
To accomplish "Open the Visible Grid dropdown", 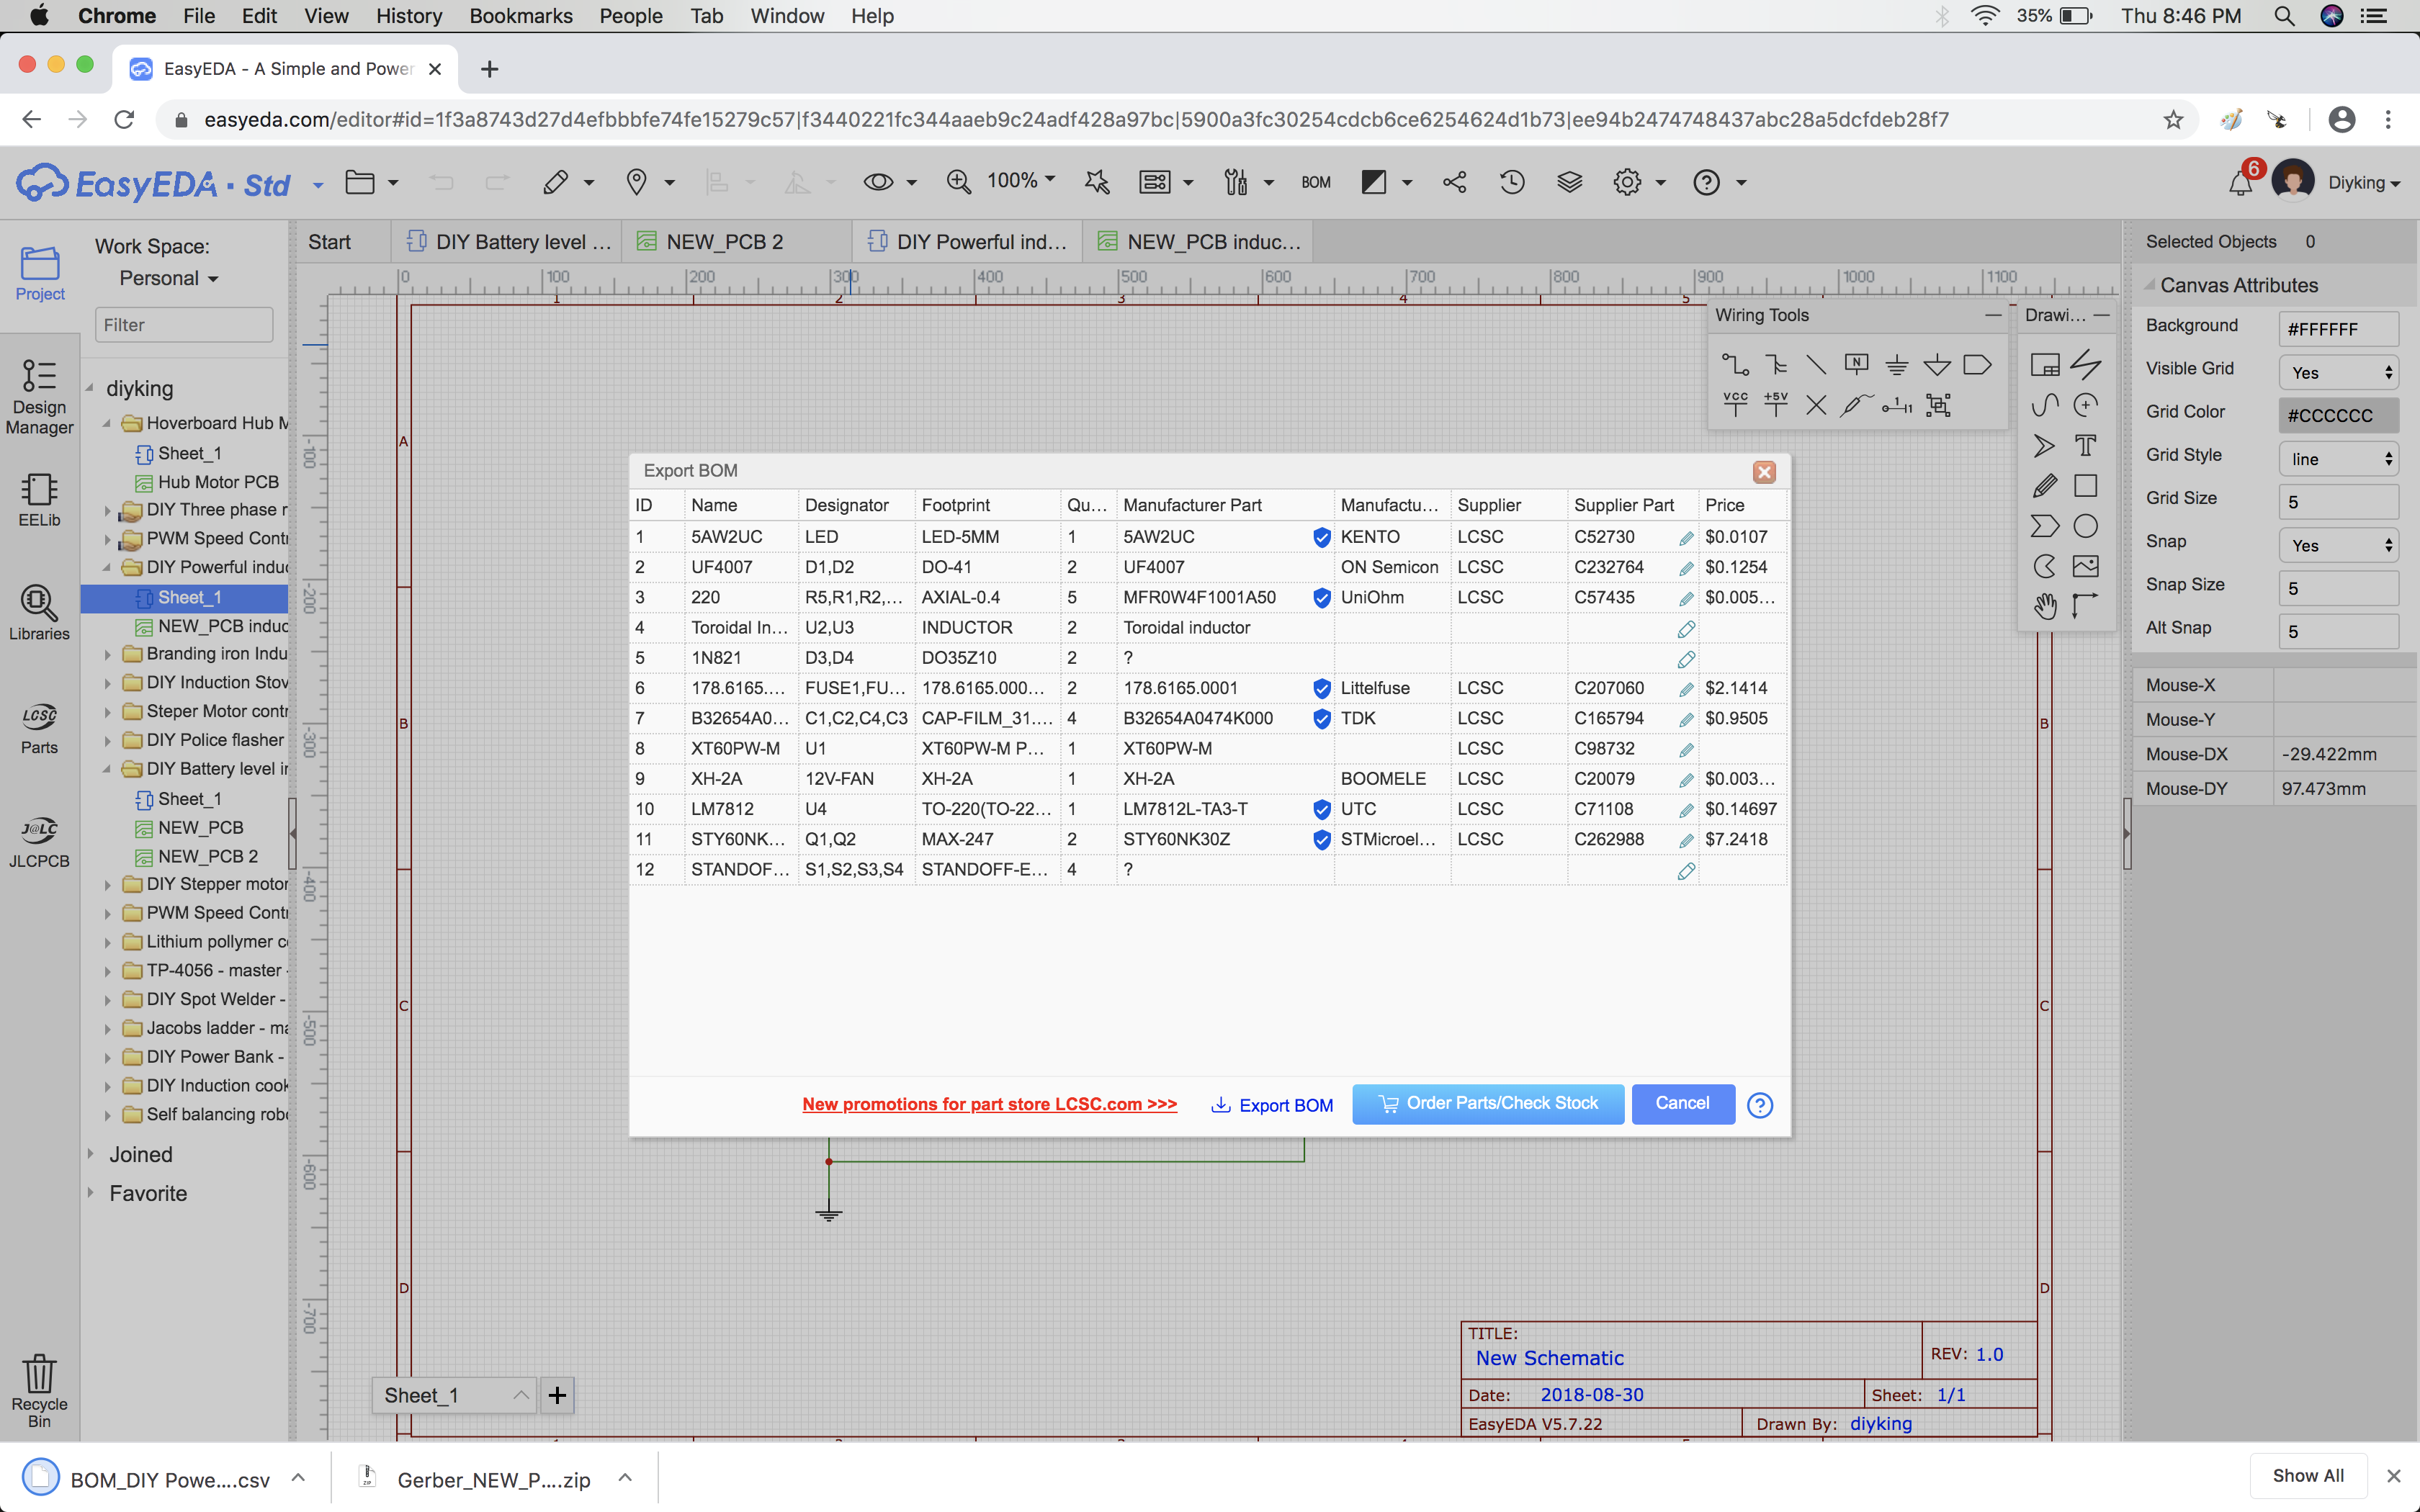I will click(x=2338, y=372).
